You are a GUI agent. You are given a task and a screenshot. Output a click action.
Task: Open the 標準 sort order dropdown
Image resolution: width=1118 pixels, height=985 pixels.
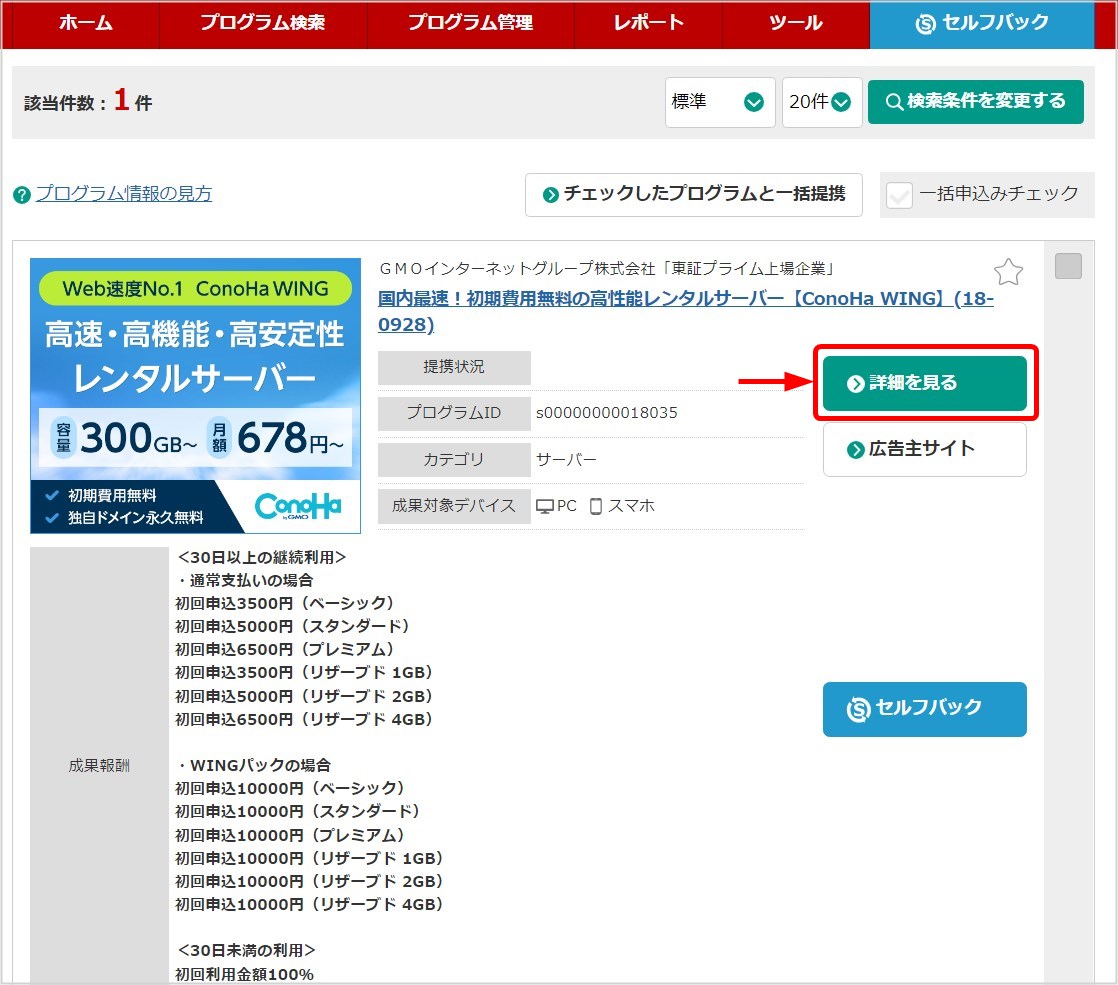pyautogui.click(x=720, y=101)
